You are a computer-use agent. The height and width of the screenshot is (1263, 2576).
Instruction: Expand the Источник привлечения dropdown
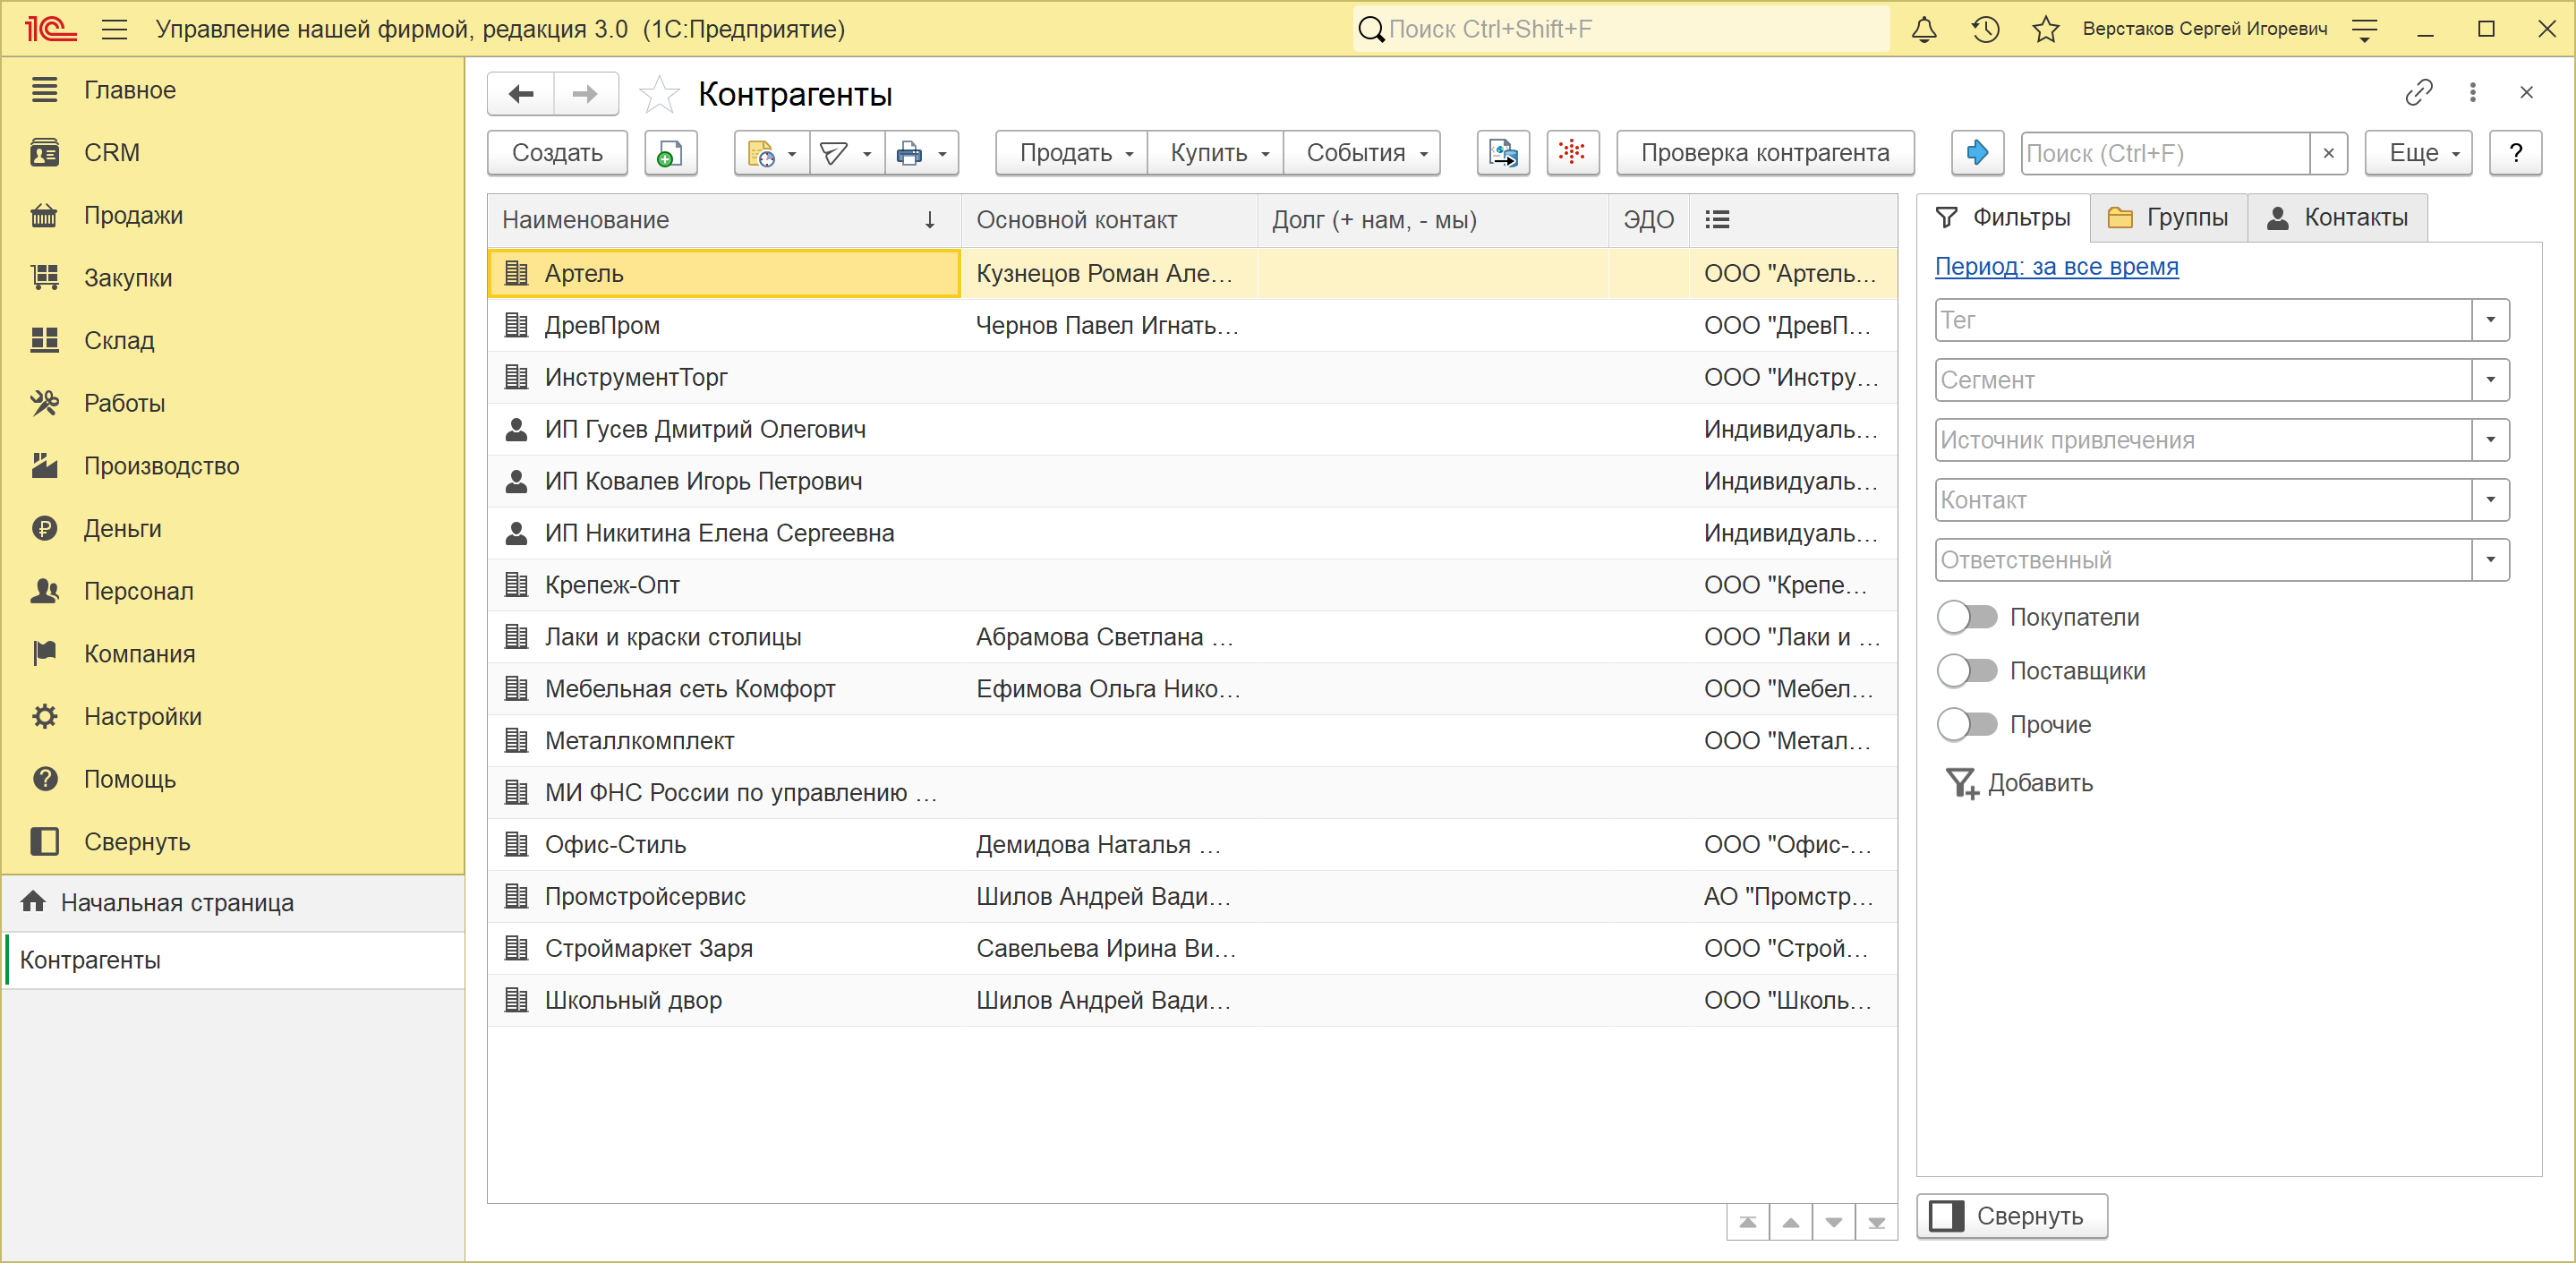tap(2491, 440)
